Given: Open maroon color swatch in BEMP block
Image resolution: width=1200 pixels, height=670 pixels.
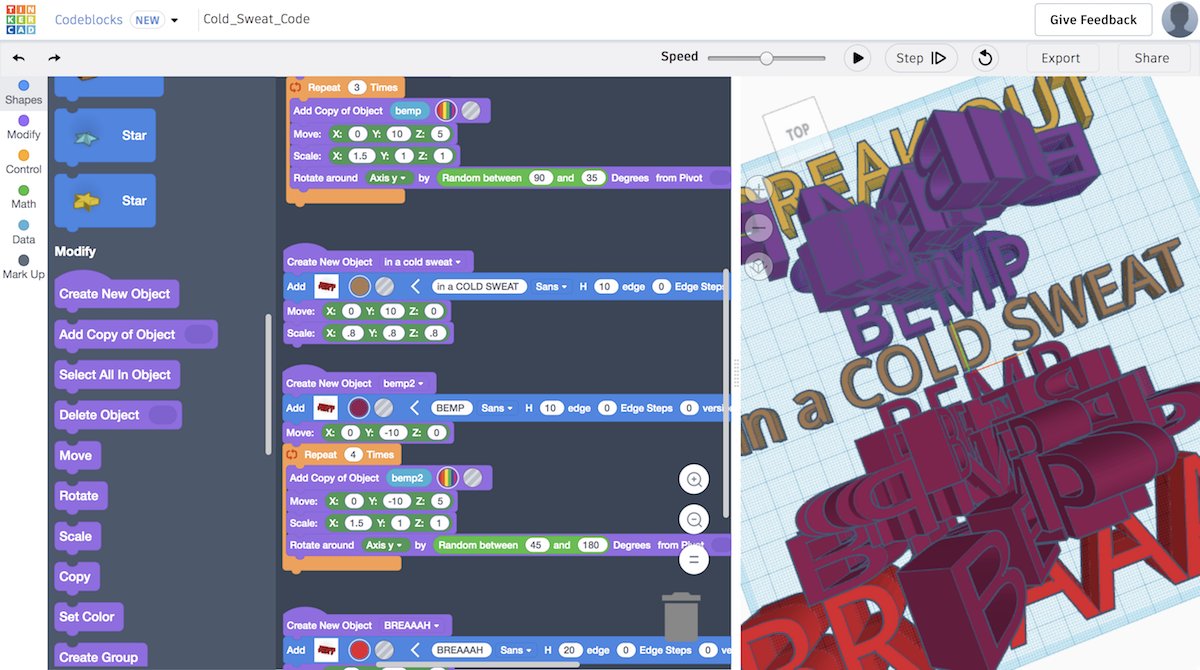Looking at the screenshot, I should point(358,408).
